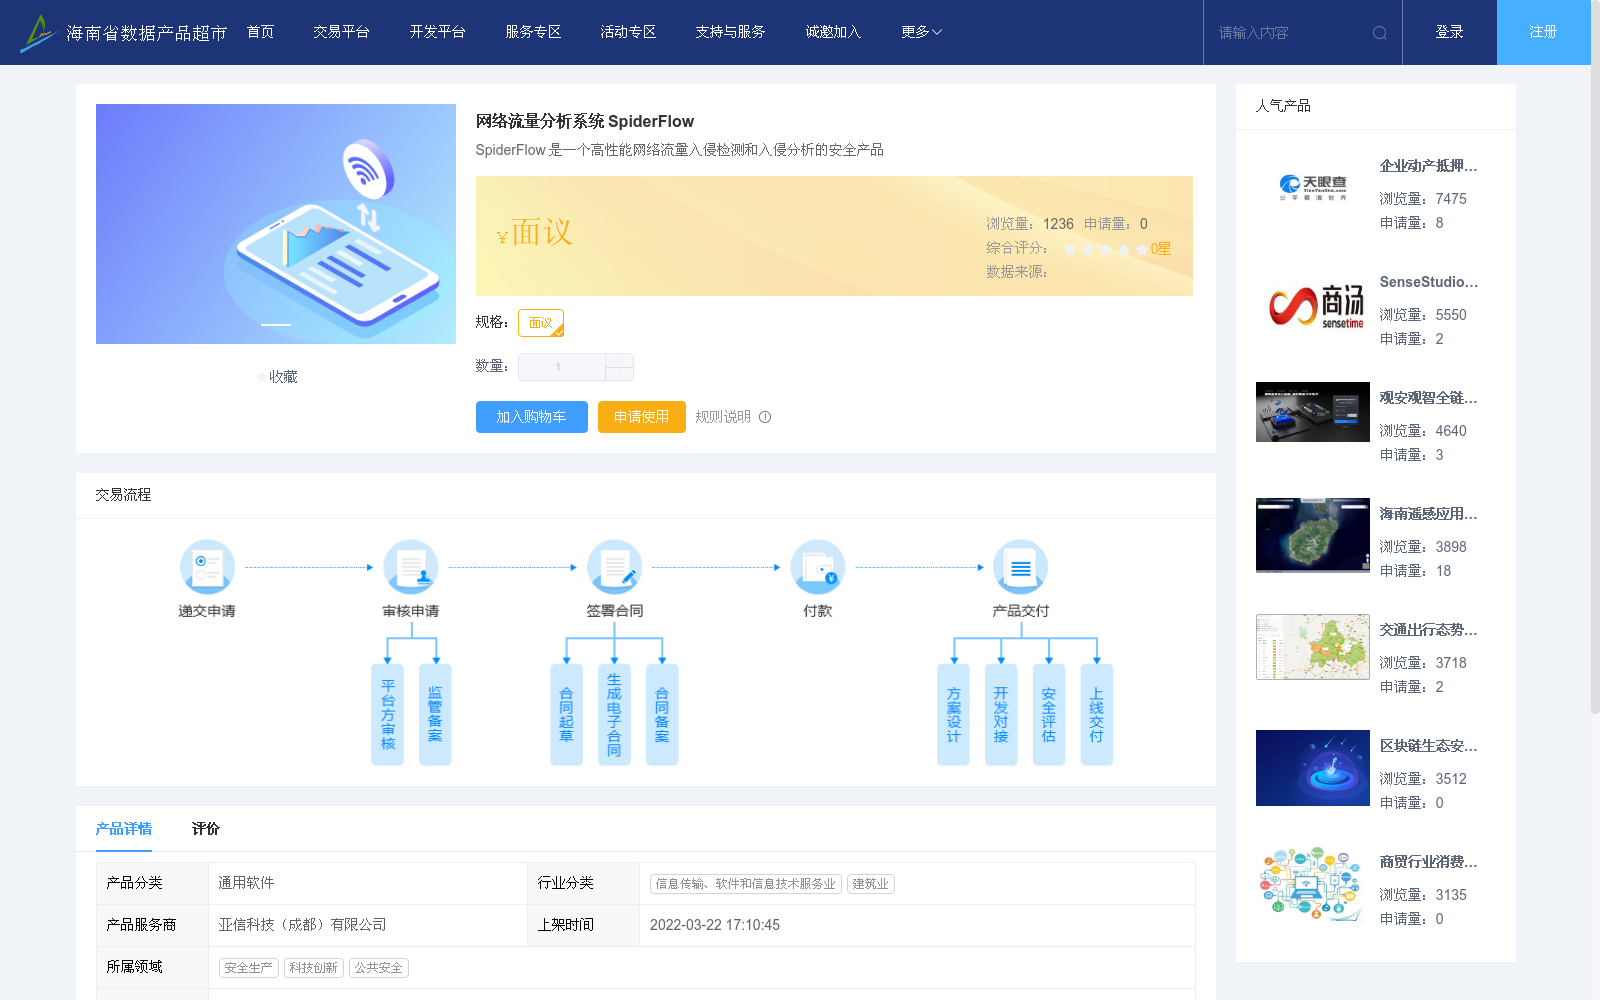Click the 亚信科技（成都）有限公司 provider text
Viewport: 1600px width, 1000px height.
pyautogui.click(x=303, y=925)
